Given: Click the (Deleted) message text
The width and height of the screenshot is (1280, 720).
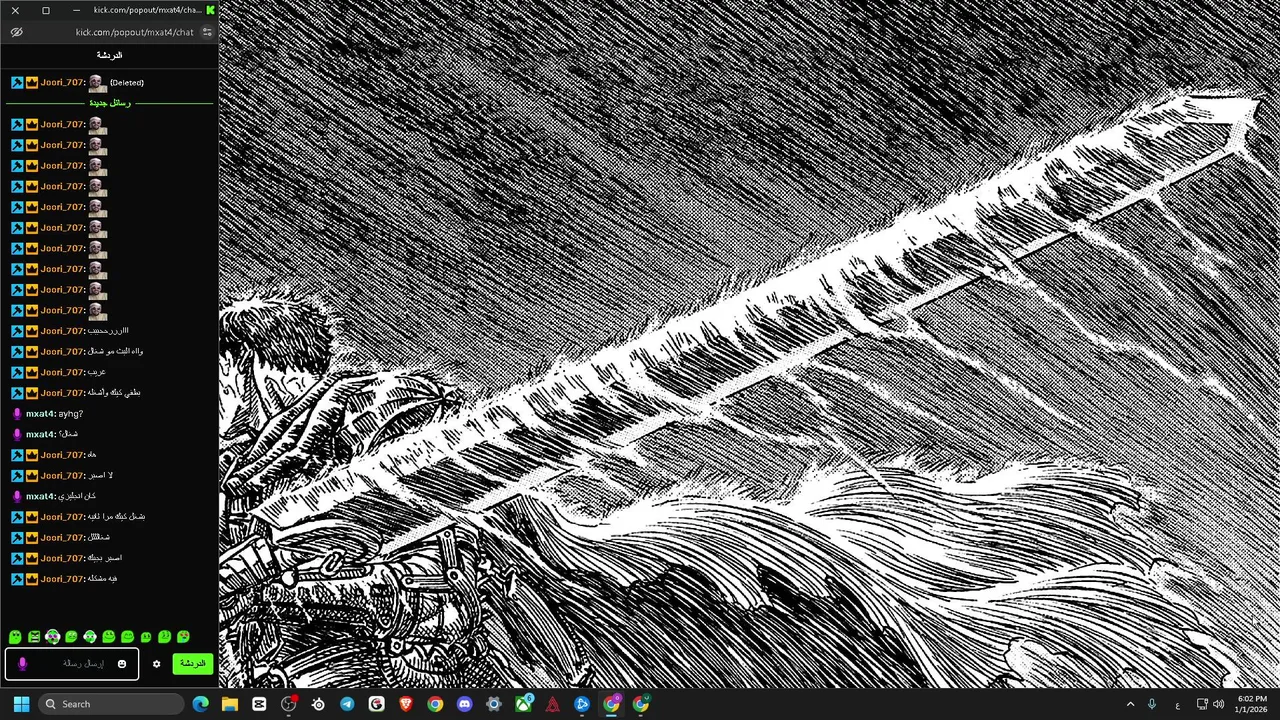Looking at the screenshot, I should (127, 83).
